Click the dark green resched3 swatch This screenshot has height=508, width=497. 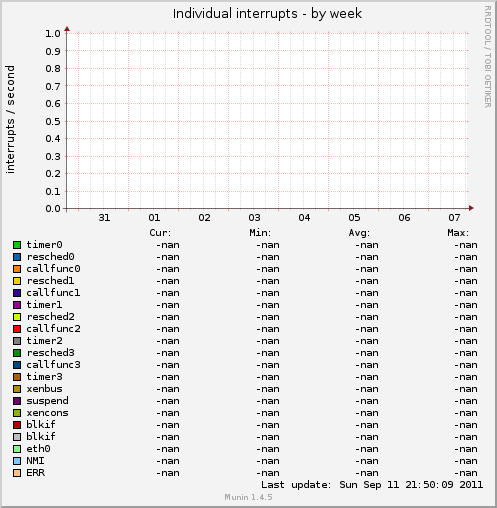(x=17, y=353)
